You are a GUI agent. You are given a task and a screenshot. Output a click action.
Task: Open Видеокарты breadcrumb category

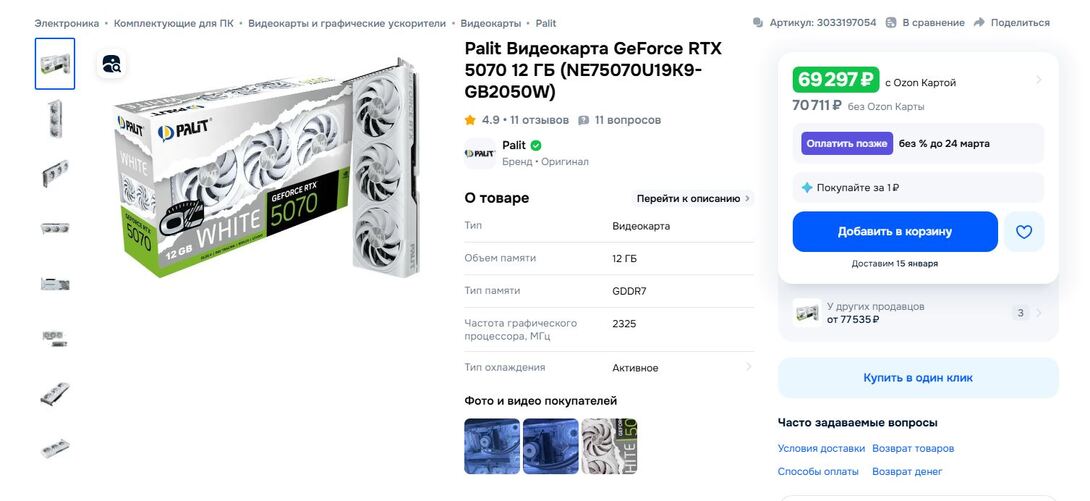coord(491,23)
